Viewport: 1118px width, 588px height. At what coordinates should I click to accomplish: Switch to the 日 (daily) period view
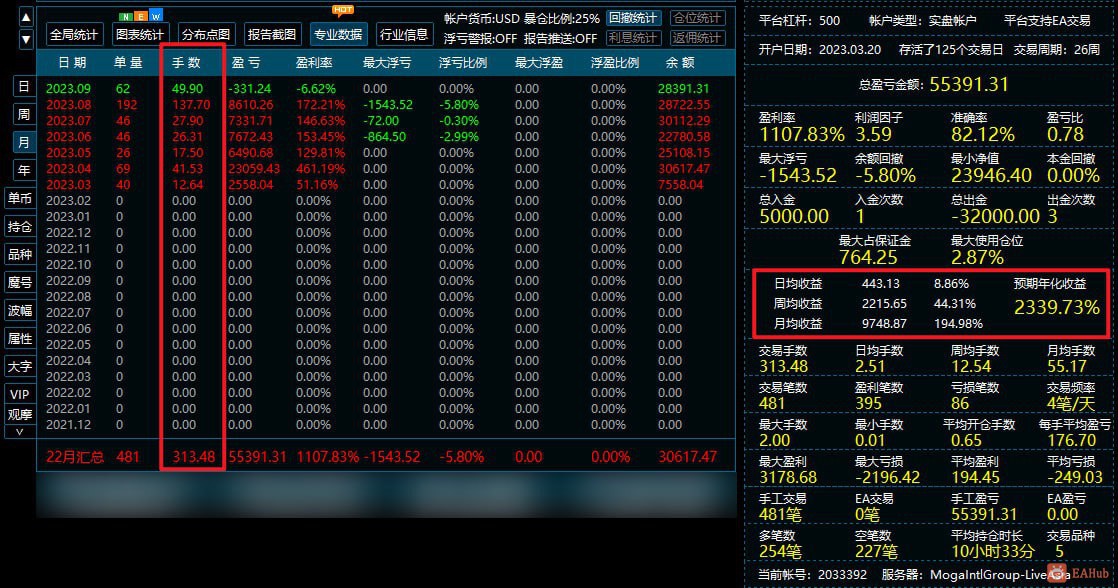click(x=24, y=86)
